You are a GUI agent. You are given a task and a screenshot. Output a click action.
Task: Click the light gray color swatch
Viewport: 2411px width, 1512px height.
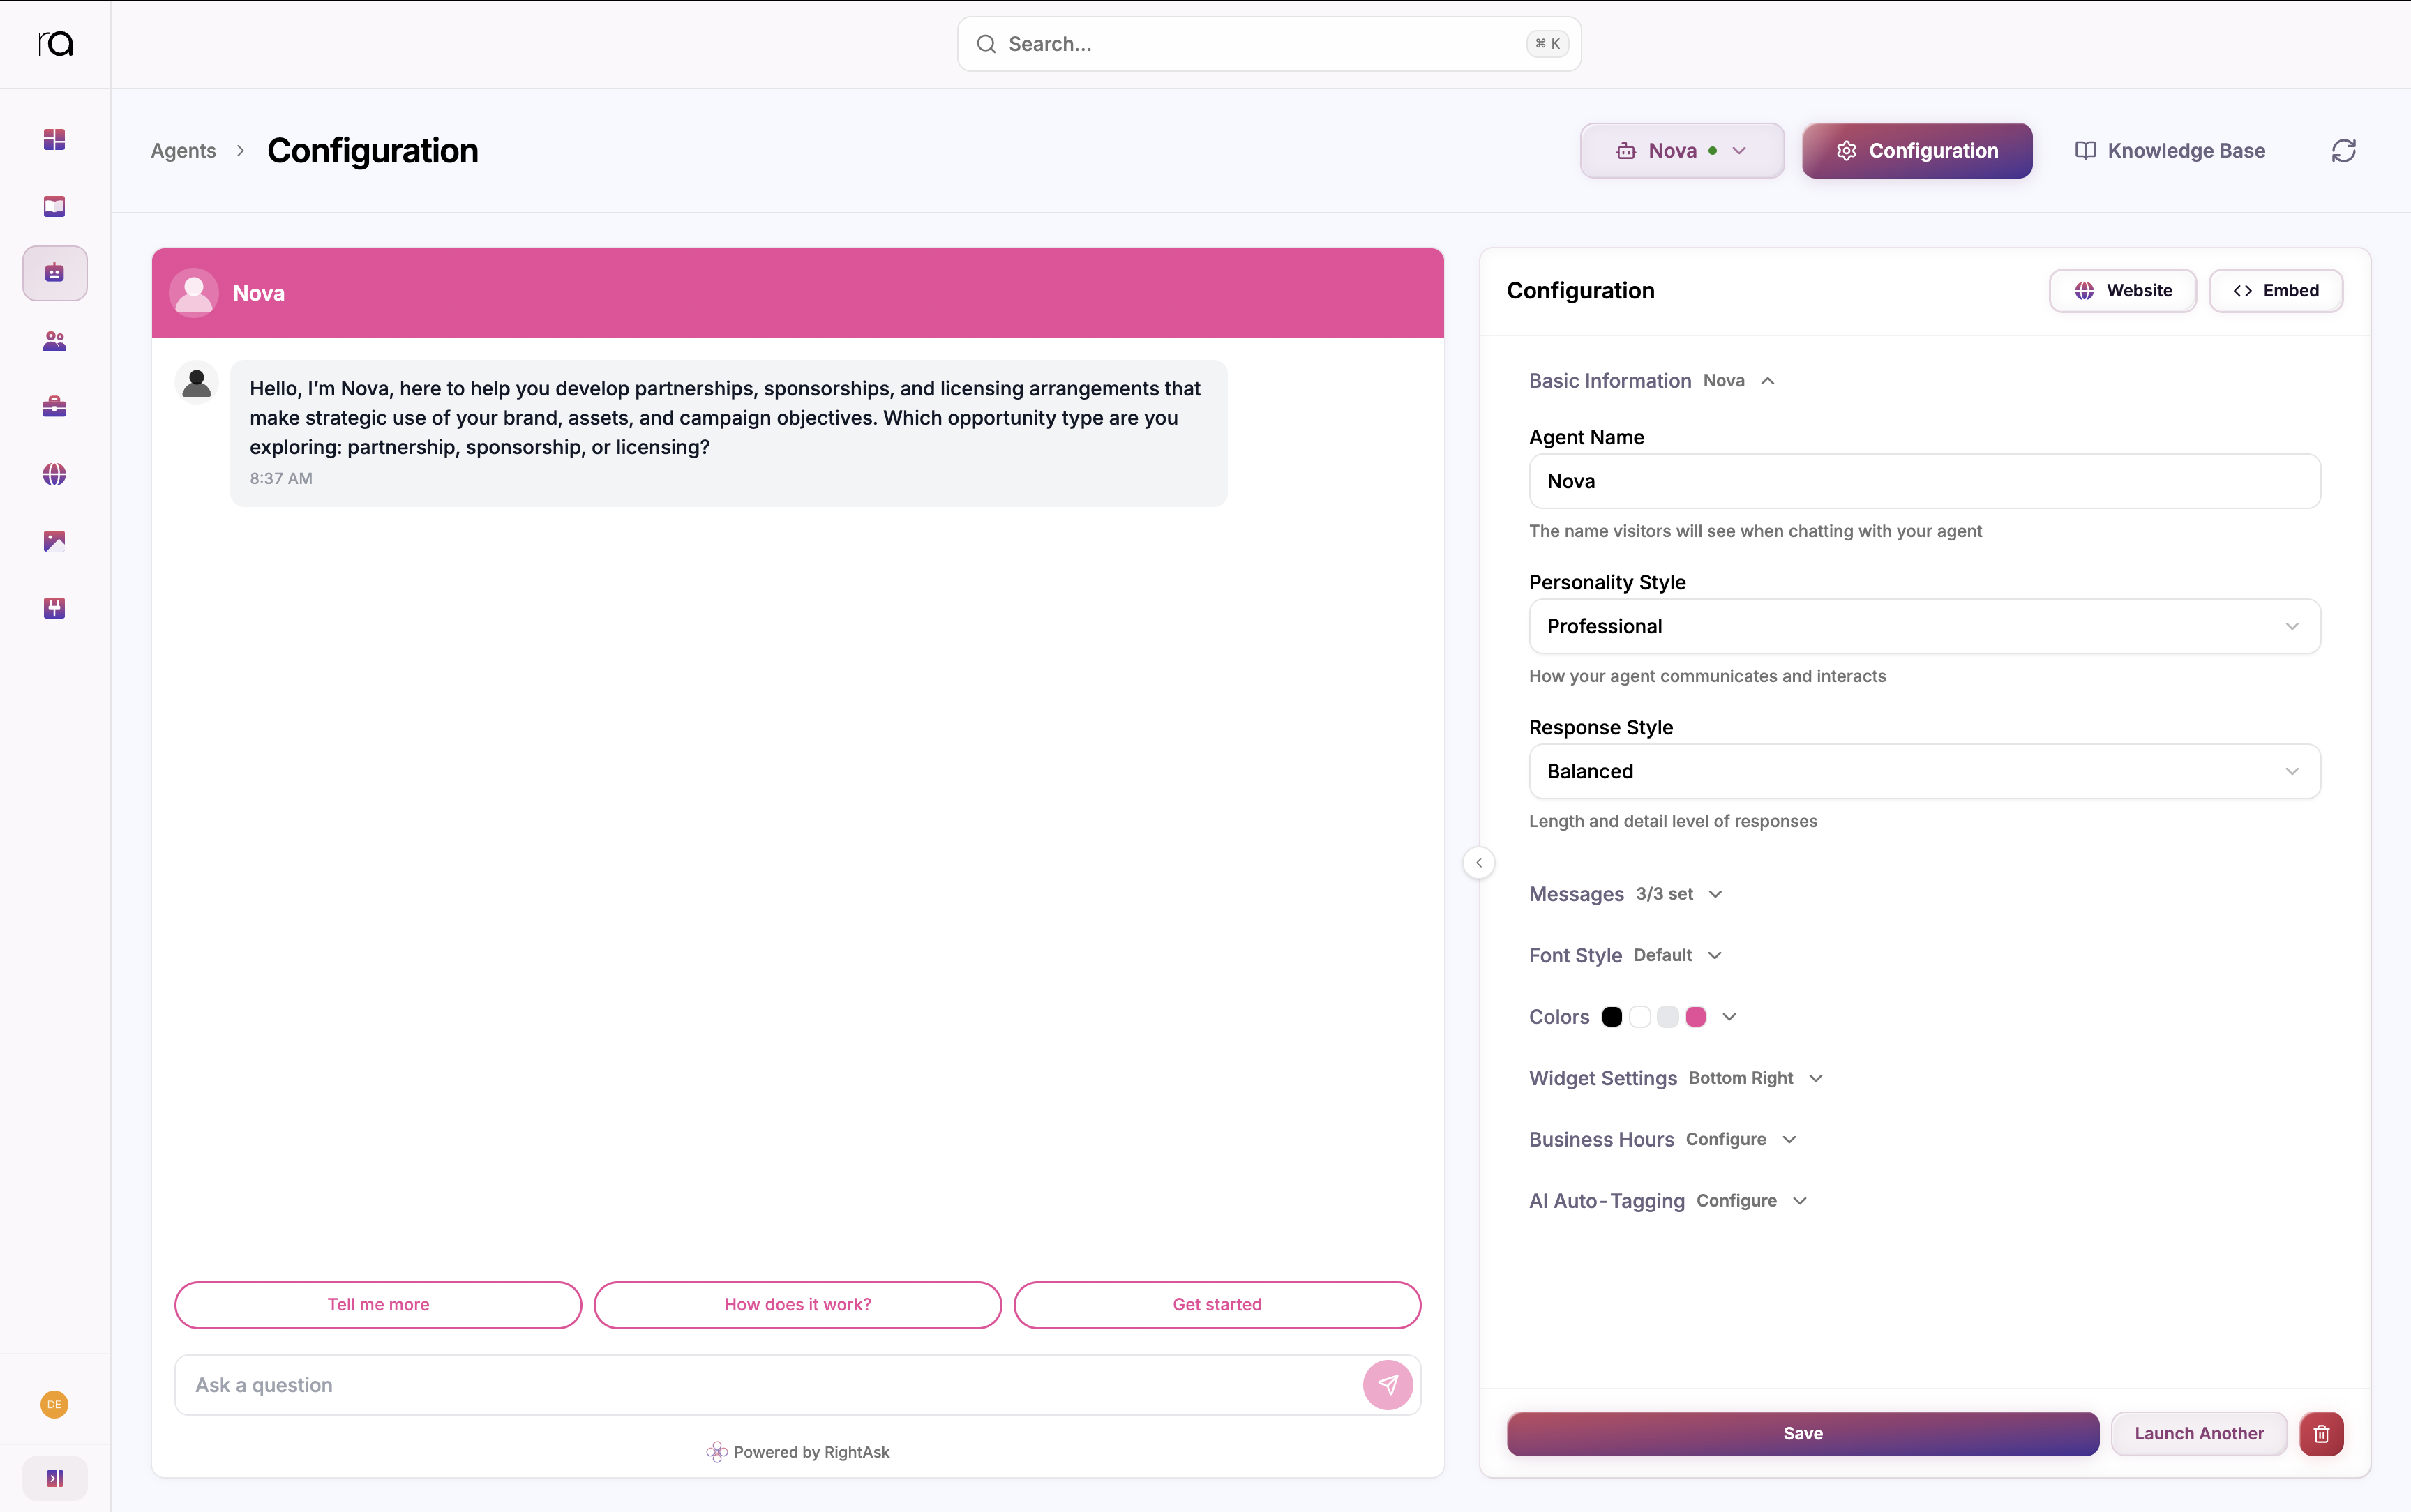coord(1668,1017)
